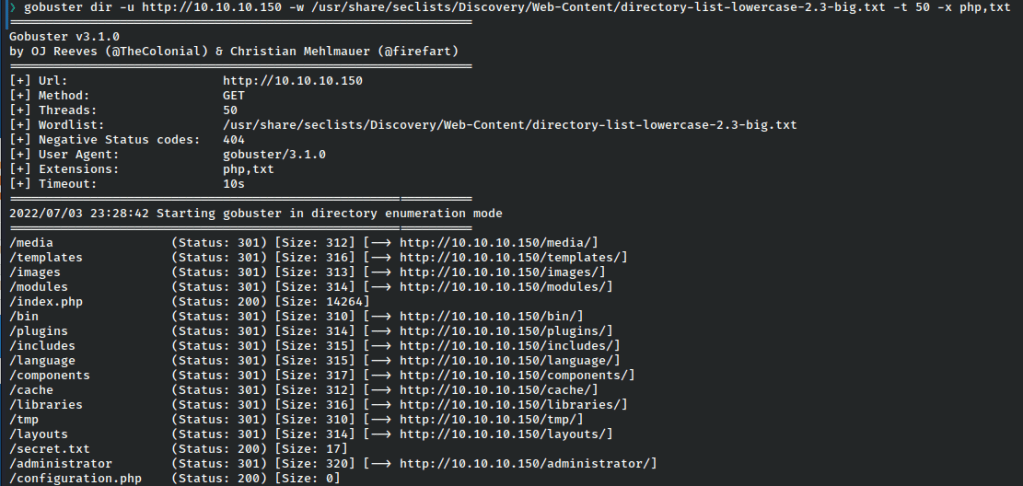Click the http://10.10.10.150/media/ redirect URL
Screen dimensions: 1023x486
(x=499, y=242)
